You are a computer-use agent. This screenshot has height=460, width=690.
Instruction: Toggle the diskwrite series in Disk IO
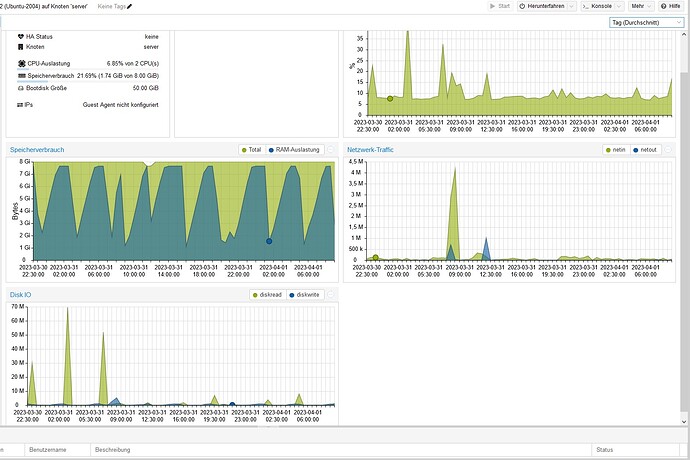[305, 294]
